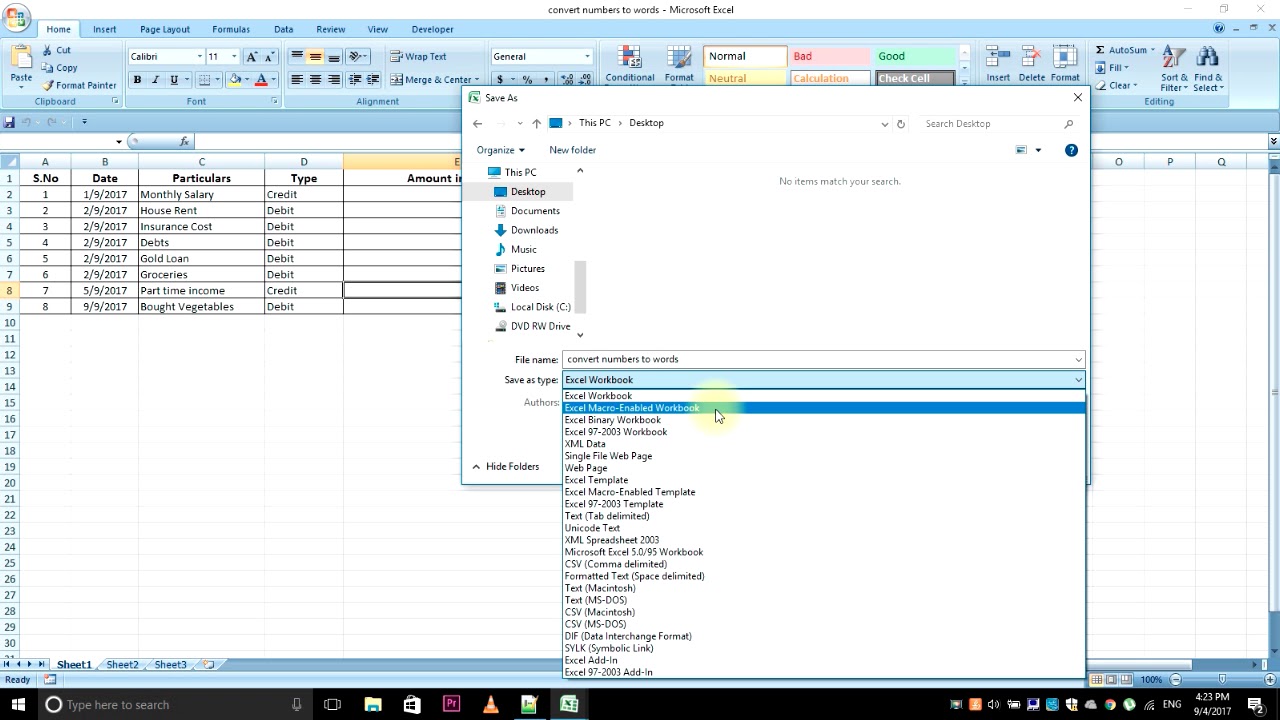Click the Sort & Filter icon

[1174, 58]
